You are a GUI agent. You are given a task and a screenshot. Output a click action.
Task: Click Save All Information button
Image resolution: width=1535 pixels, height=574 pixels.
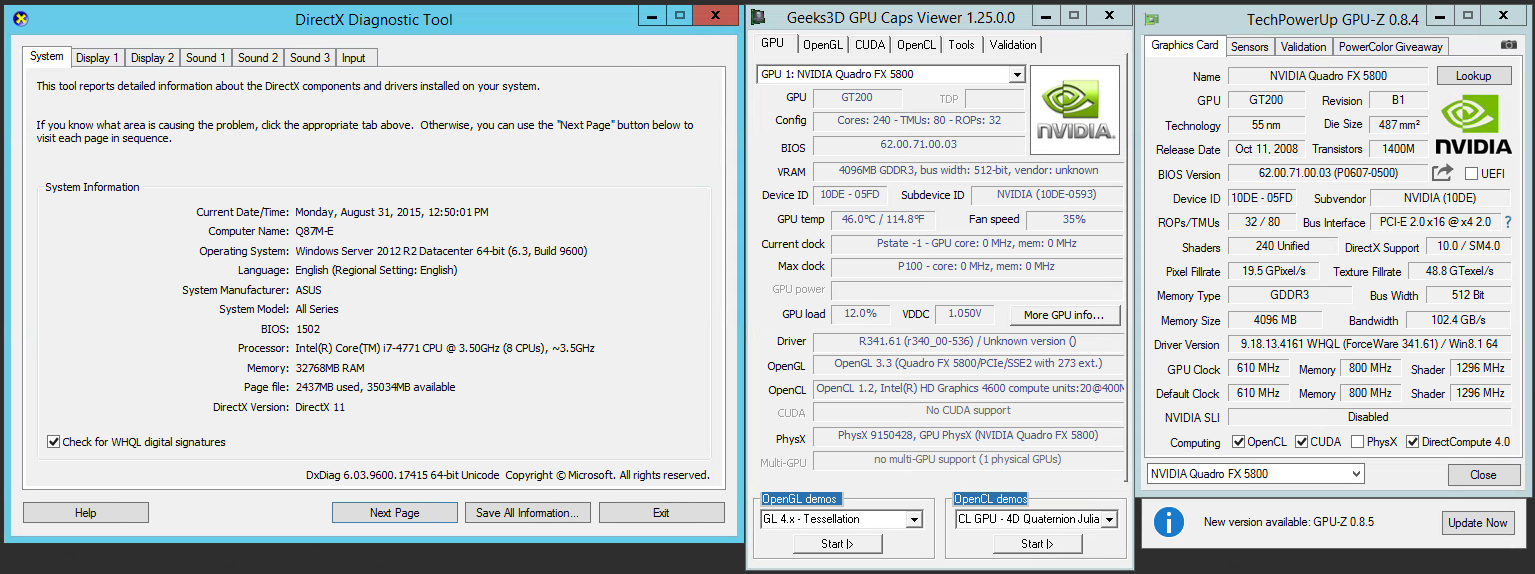[x=527, y=513]
